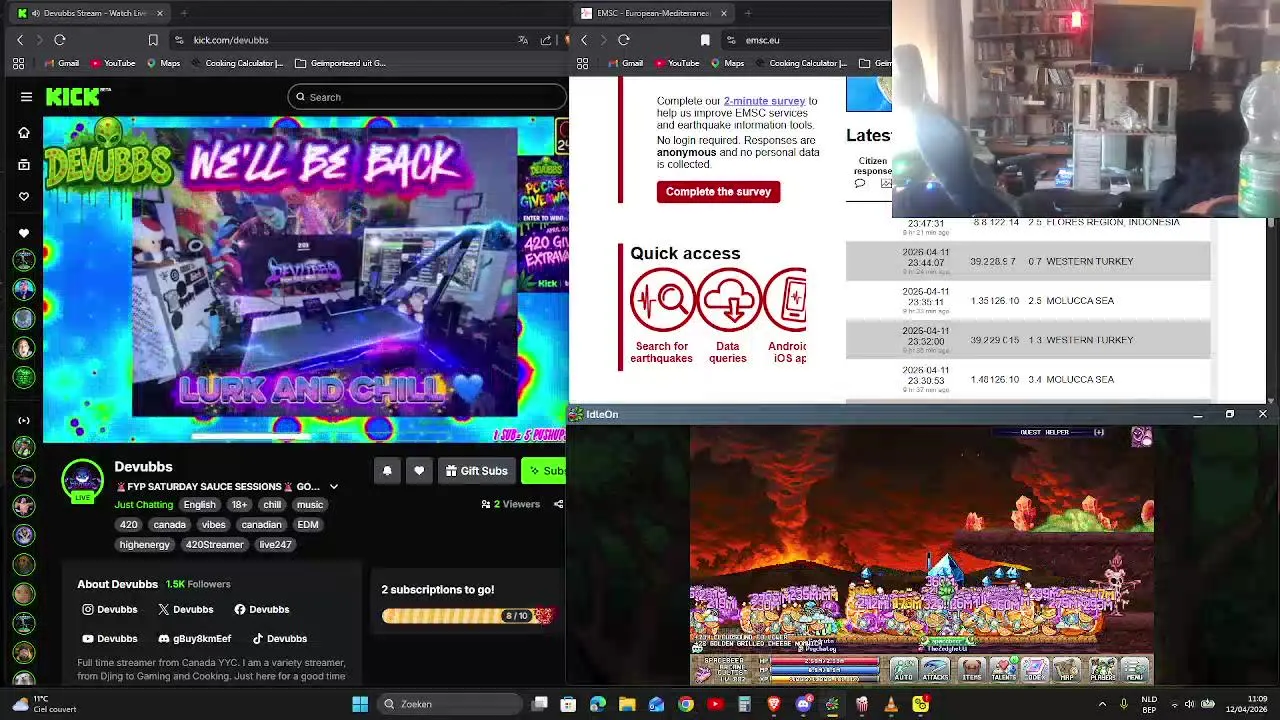This screenshot has height=720, width=1280.
Task: Toggle follow heart button for Devubbs
Action: pyautogui.click(x=418, y=471)
